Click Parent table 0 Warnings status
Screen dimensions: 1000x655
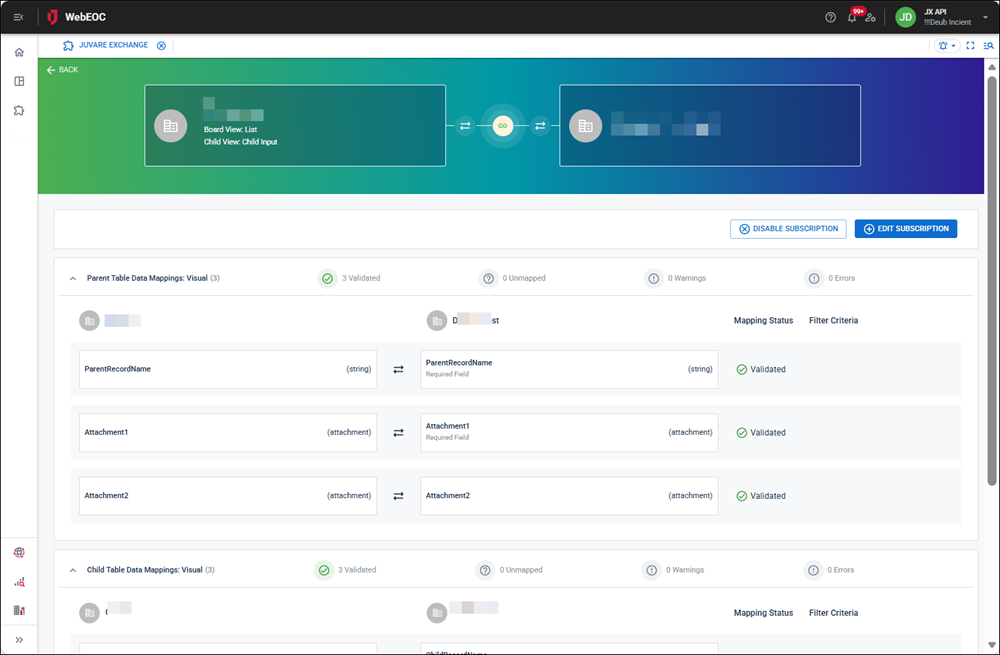[675, 278]
